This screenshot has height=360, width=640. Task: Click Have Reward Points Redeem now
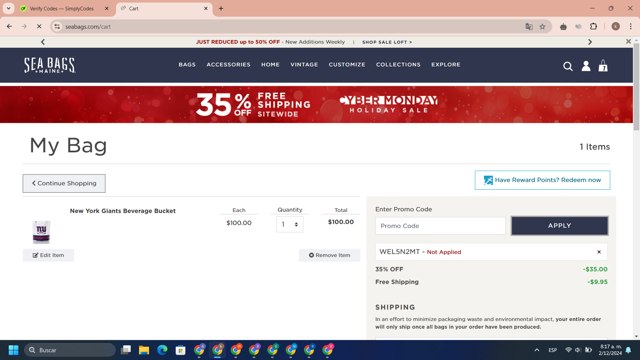pos(542,180)
